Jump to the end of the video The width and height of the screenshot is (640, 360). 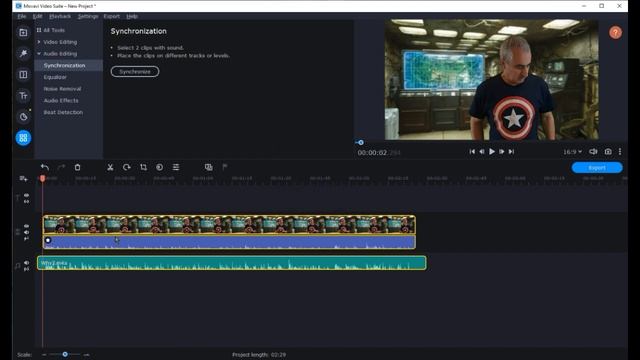pos(511,151)
